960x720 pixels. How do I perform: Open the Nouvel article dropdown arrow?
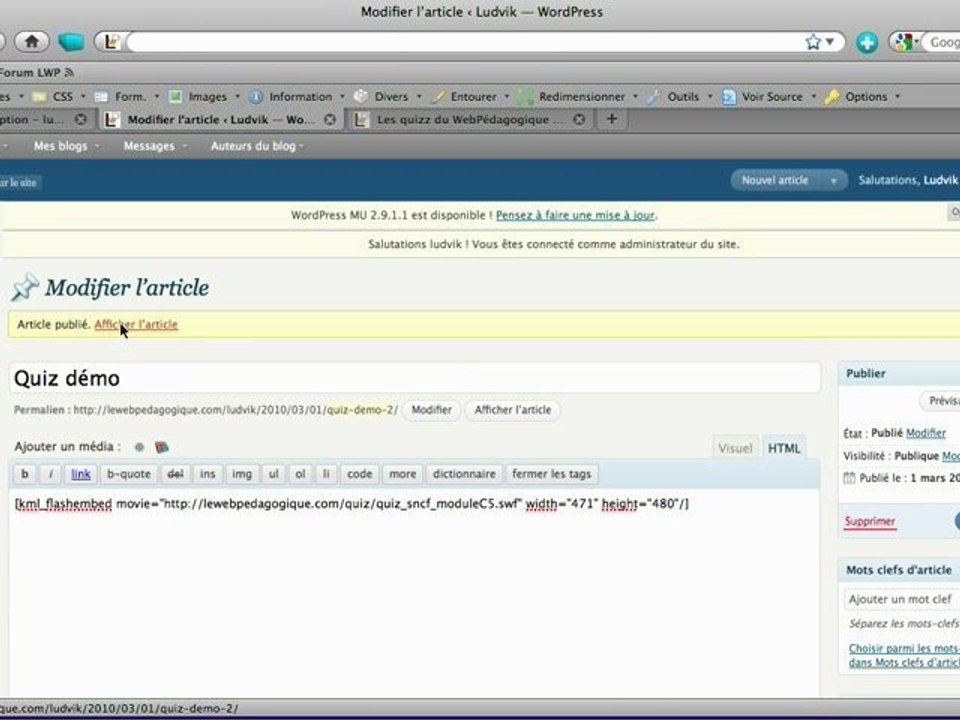click(833, 181)
